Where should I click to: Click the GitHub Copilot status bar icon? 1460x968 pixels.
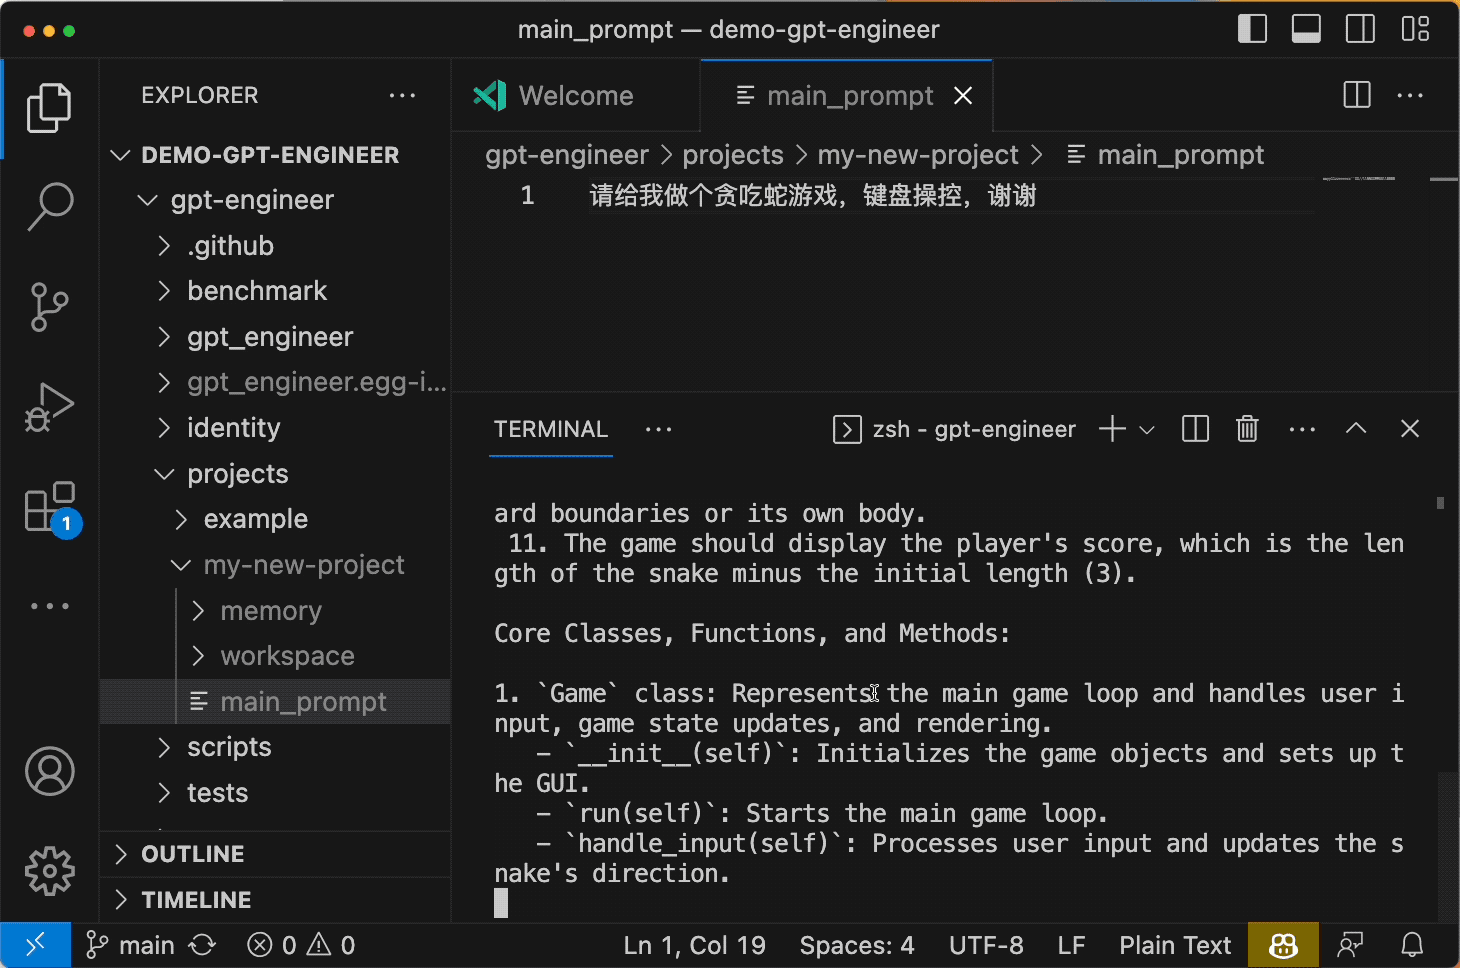[1283, 944]
